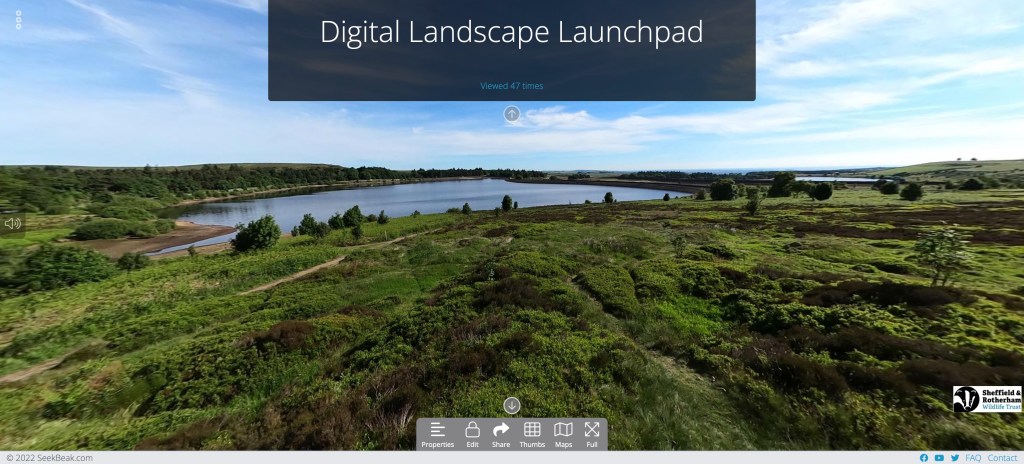Click the 'Viewed 47 times' text
Screen dimensions: 1024x464
(x=511, y=86)
